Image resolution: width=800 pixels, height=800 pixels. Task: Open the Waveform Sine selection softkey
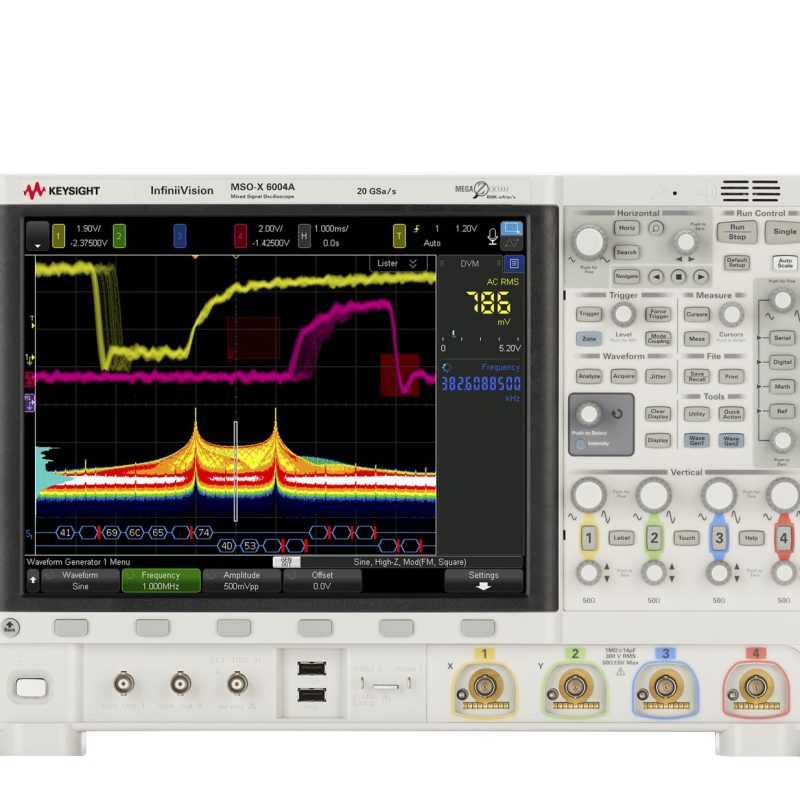[x=80, y=581]
